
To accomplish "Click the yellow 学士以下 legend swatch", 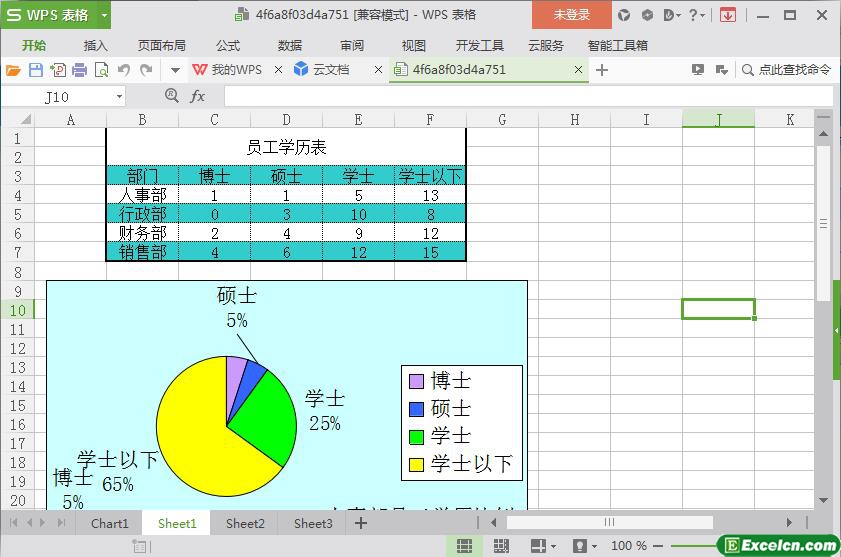I will [416, 464].
